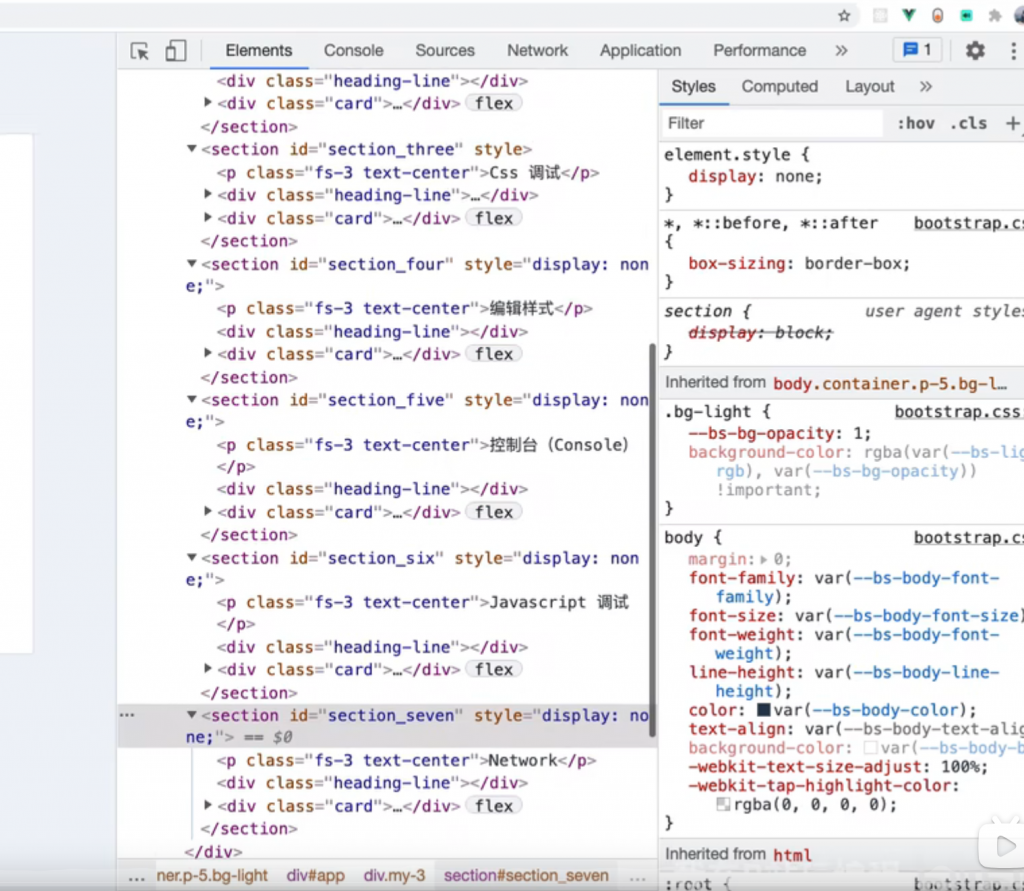The image size is (1024, 891).
Task: Click the body color property swatch
Action: pos(764,710)
